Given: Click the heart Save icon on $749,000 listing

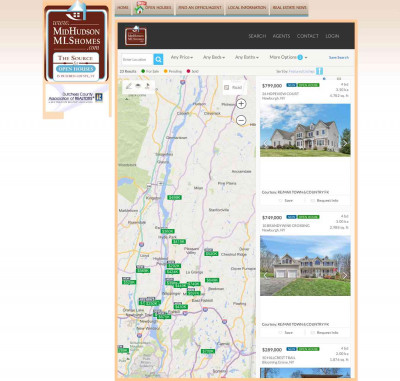Looking at the screenshot, I should pos(280,332).
